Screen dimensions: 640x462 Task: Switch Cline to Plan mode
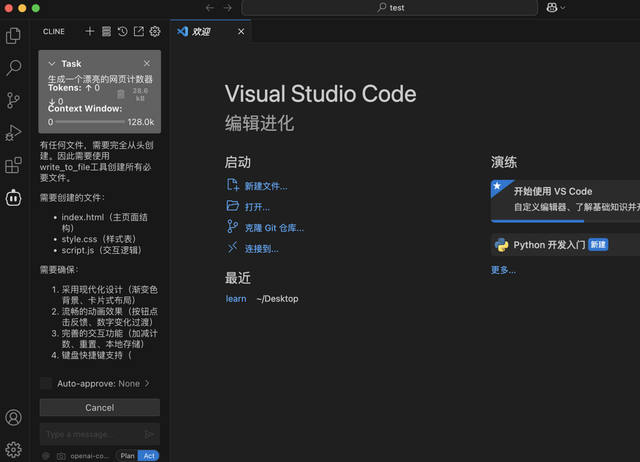127,455
